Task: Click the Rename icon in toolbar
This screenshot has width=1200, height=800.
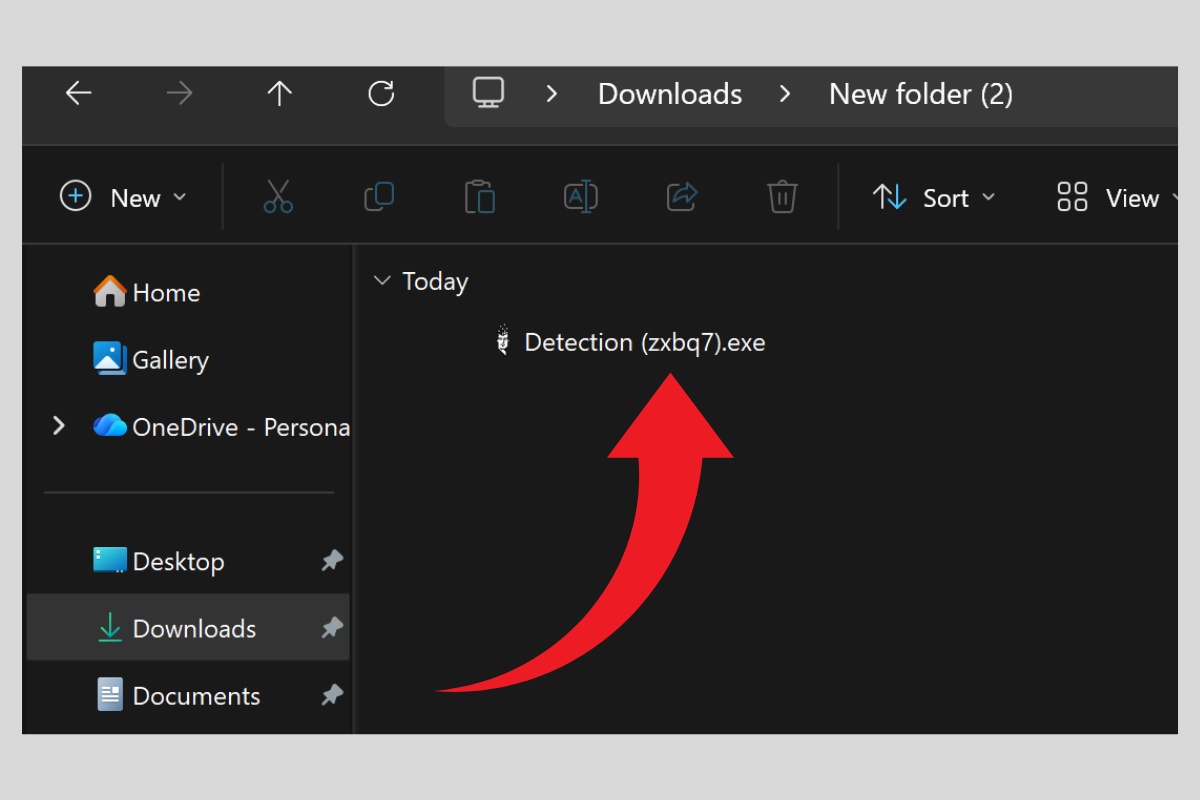Action: [x=581, y=197]
